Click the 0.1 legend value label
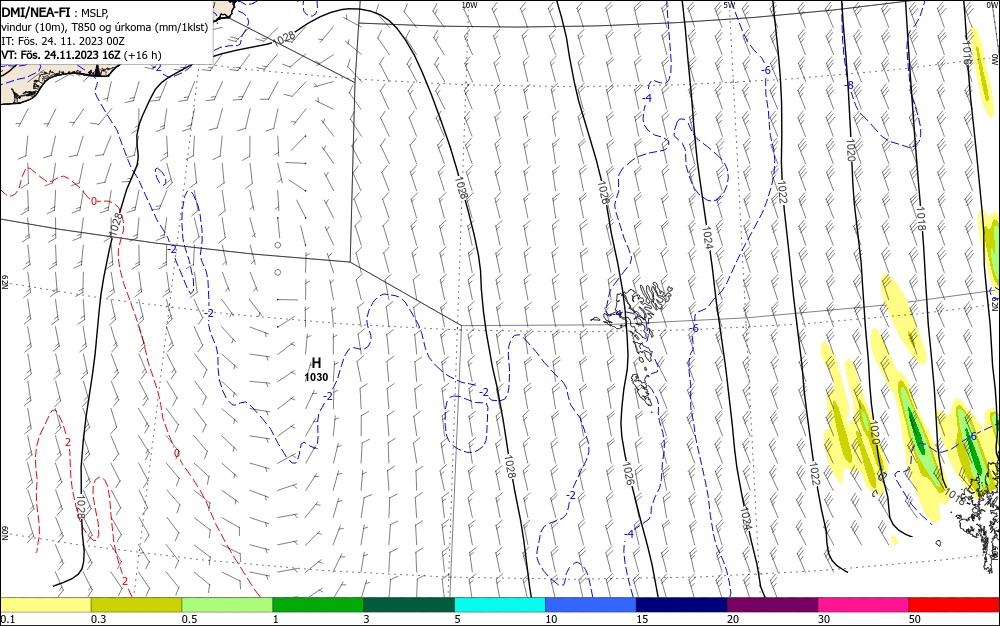This screenshot has height=626, width=1000. (8, 619)
